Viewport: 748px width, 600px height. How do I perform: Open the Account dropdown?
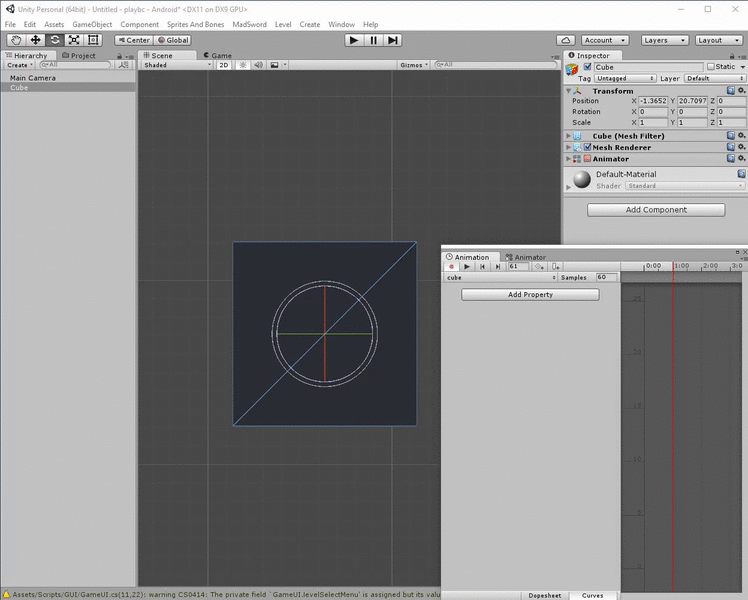(605, 40)
